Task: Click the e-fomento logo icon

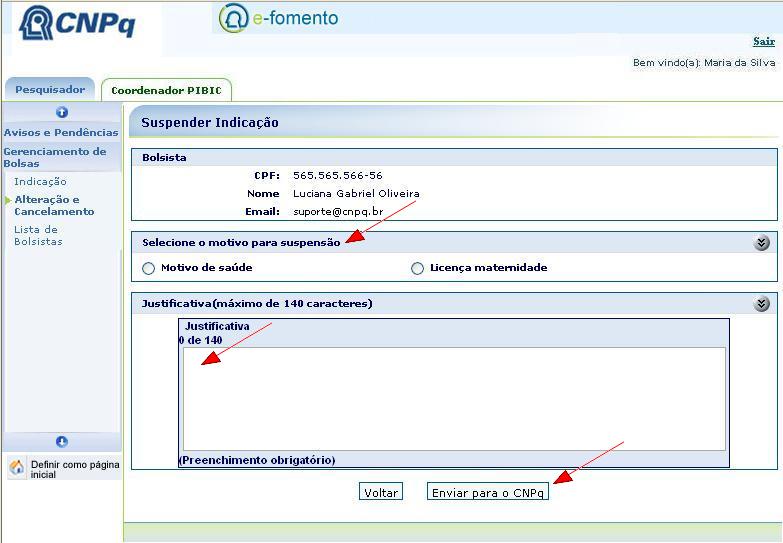Action: coord(233,19)
